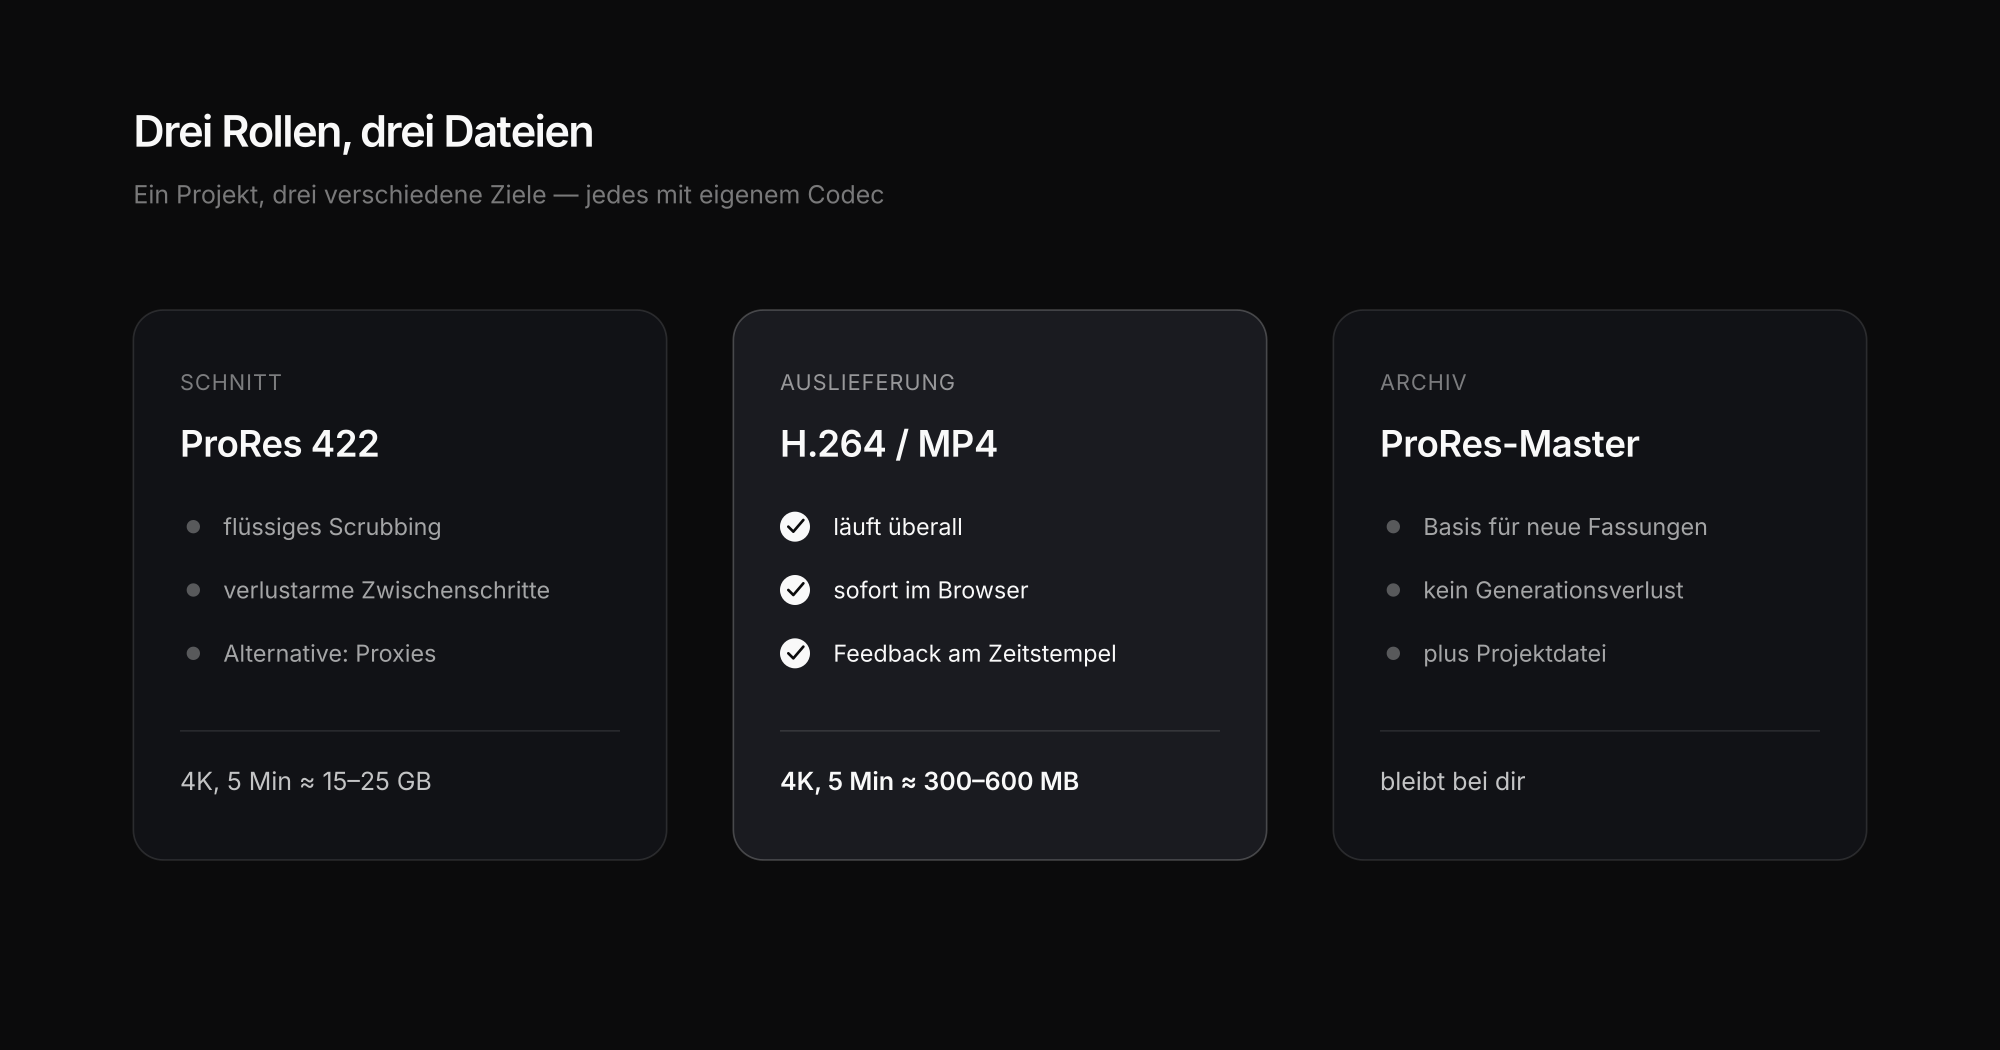Click the text 'verlustarme Zwischenschritte'

tap(387, 590)
